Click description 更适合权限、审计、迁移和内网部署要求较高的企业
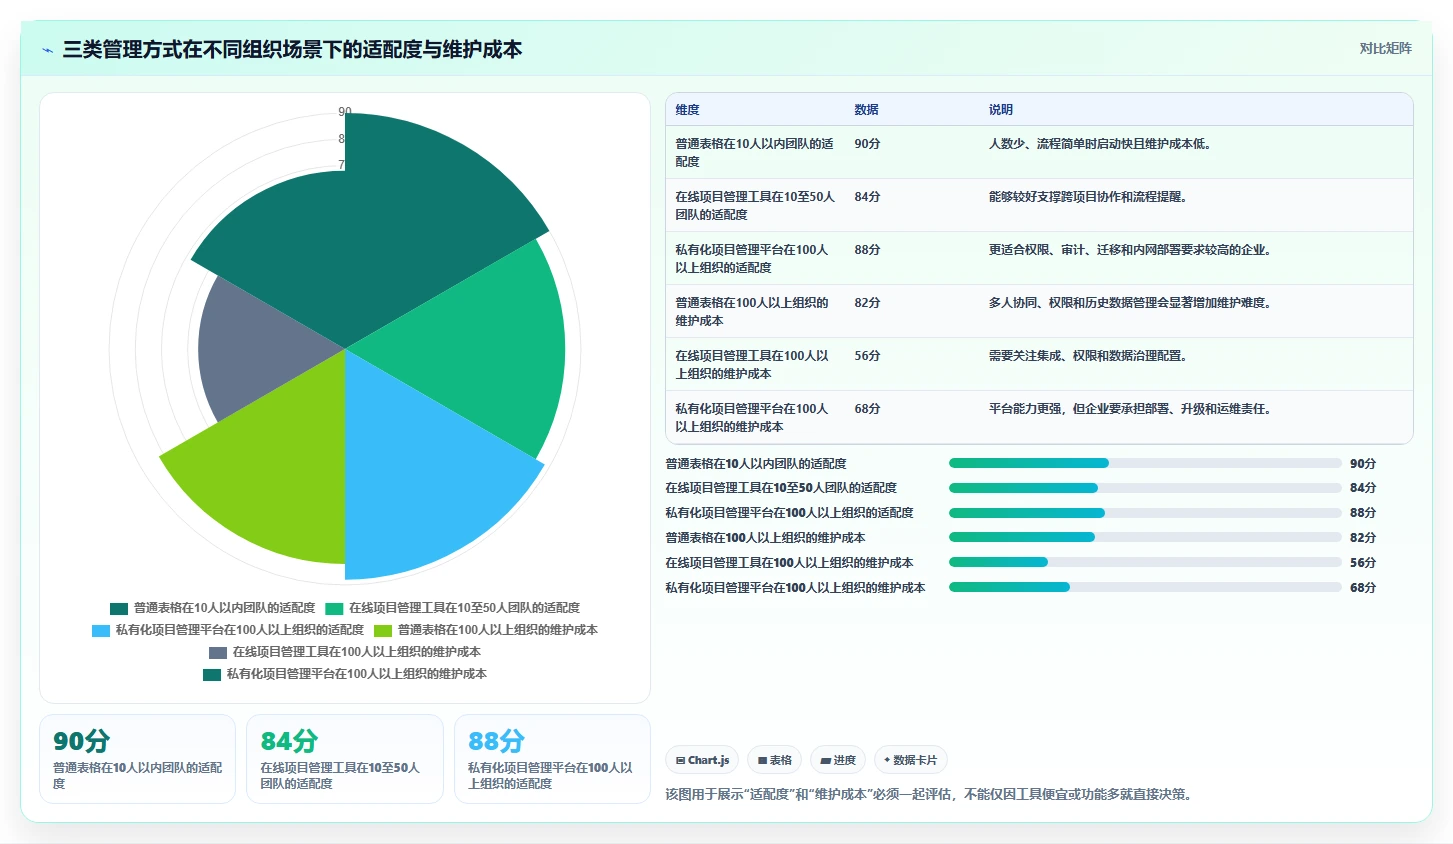Image resolution: width=1453 pixels, height=844 pixels. 1132,250
